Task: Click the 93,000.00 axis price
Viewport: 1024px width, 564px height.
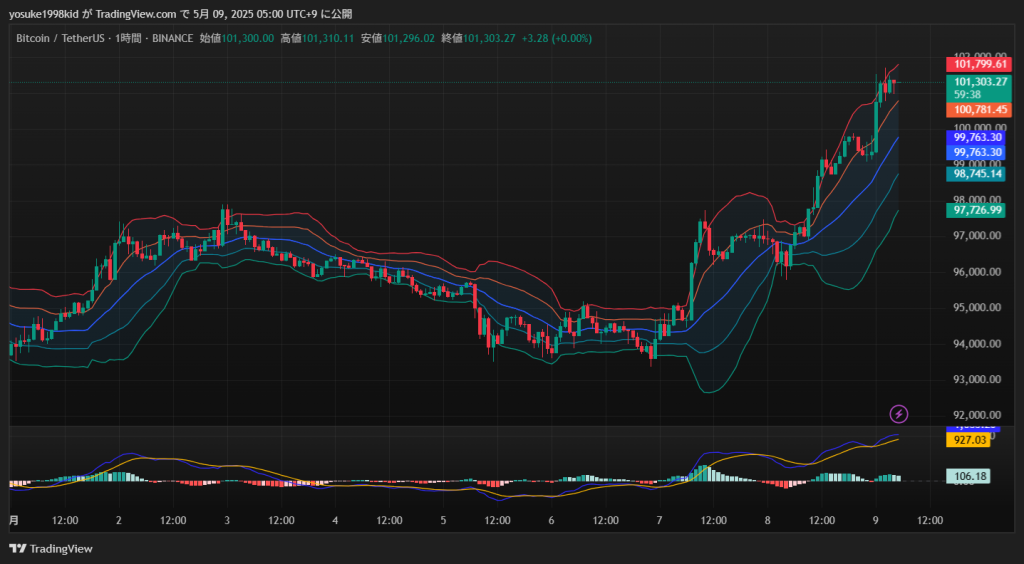Action: (977, 379)
